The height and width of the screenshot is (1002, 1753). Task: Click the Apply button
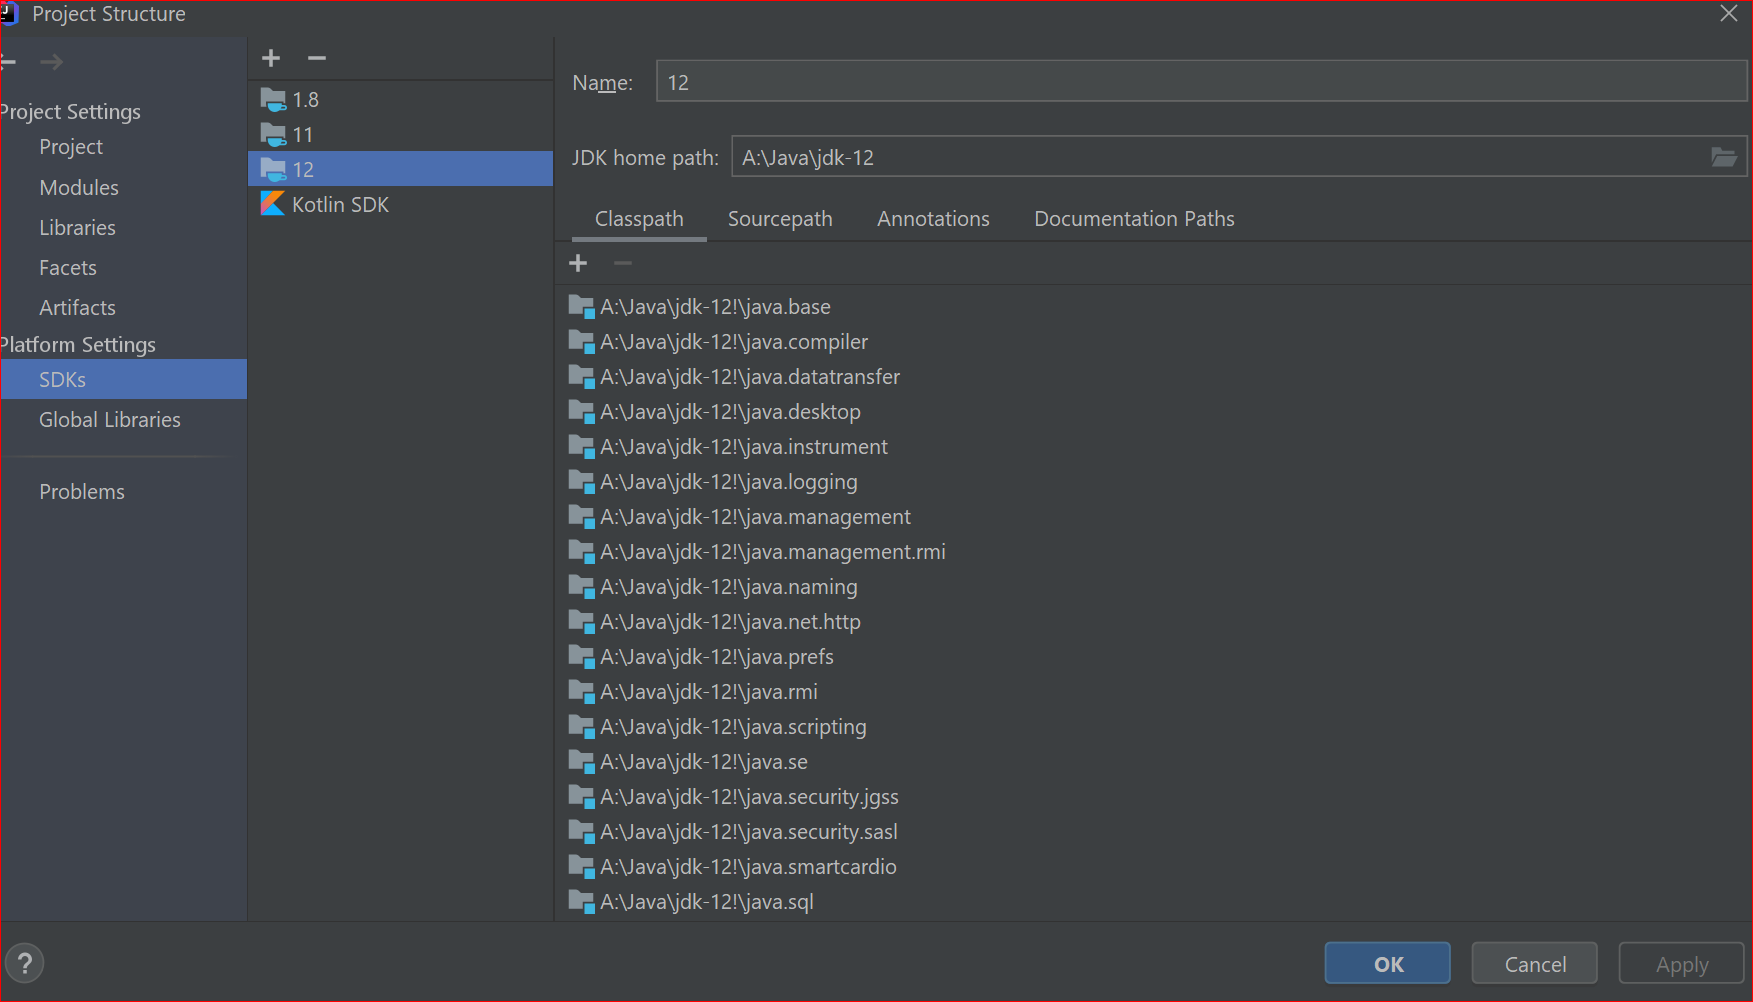pyautogui.click(x=1682, y=964)
